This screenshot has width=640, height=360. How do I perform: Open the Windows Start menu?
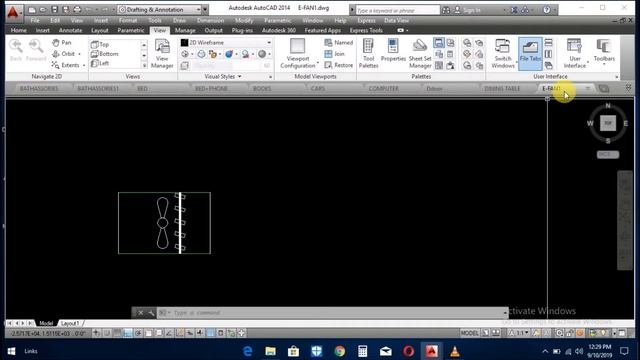(11, 351)
